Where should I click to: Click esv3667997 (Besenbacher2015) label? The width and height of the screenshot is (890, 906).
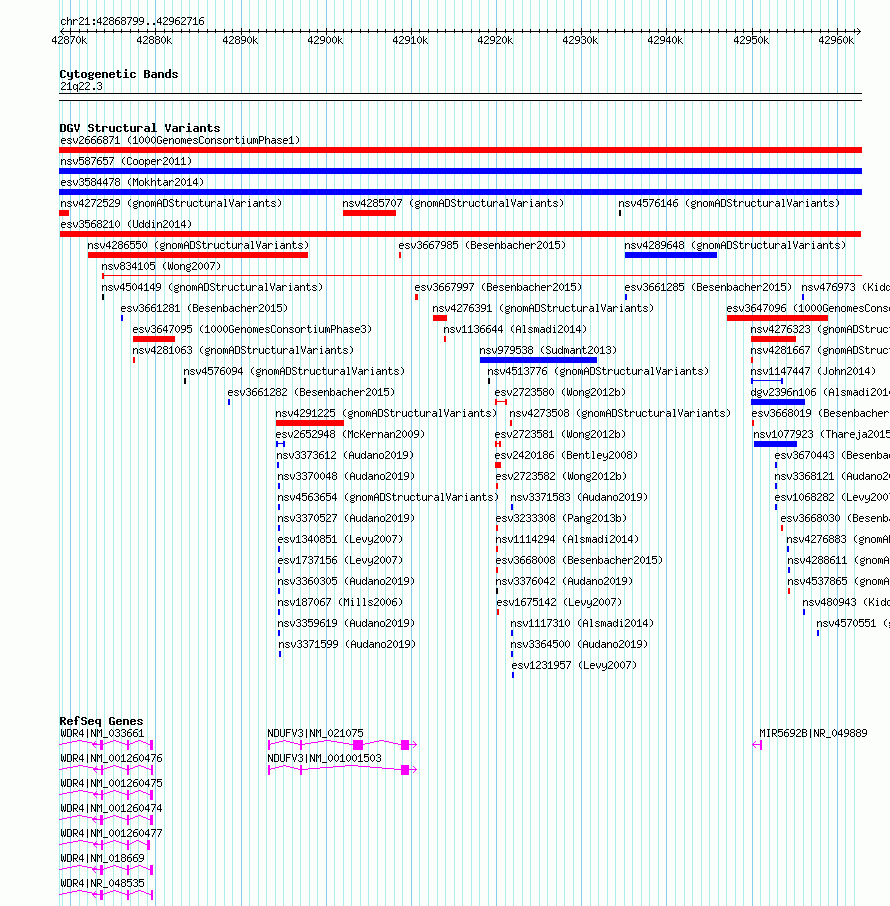(x=498, y=287)
